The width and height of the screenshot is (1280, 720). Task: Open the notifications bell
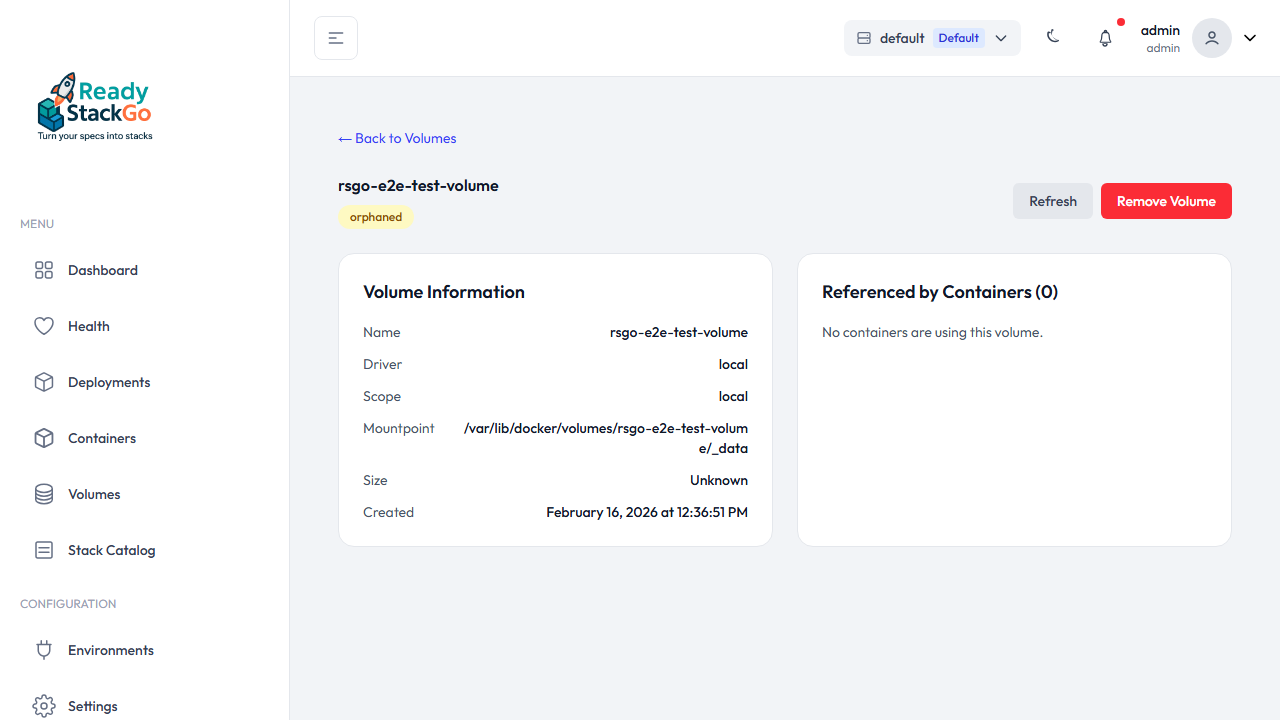click(x=1105, y=37)
